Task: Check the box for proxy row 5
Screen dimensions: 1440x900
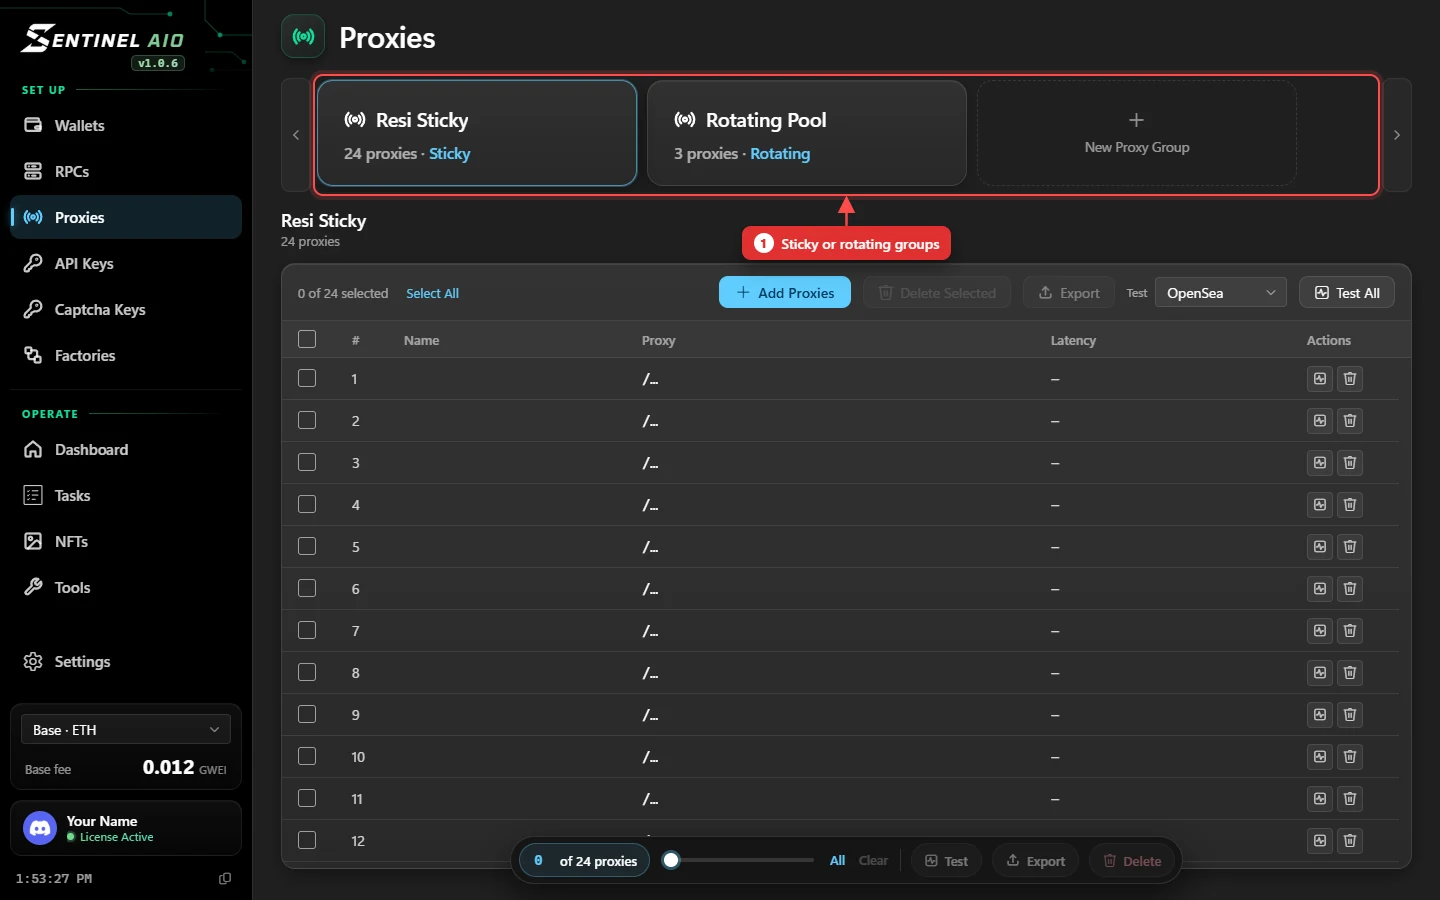Action: (x=307, y=546)
